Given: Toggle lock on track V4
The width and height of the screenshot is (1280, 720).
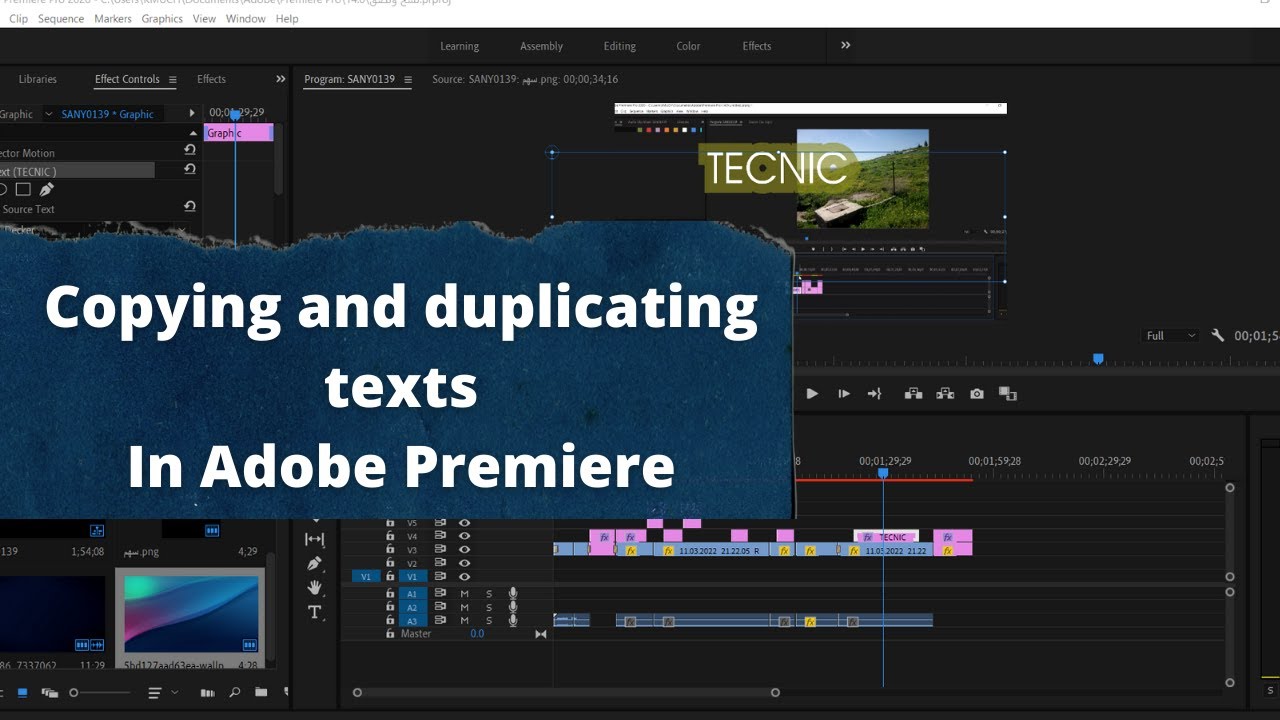Looking at the screenshot, I should 390,536.
